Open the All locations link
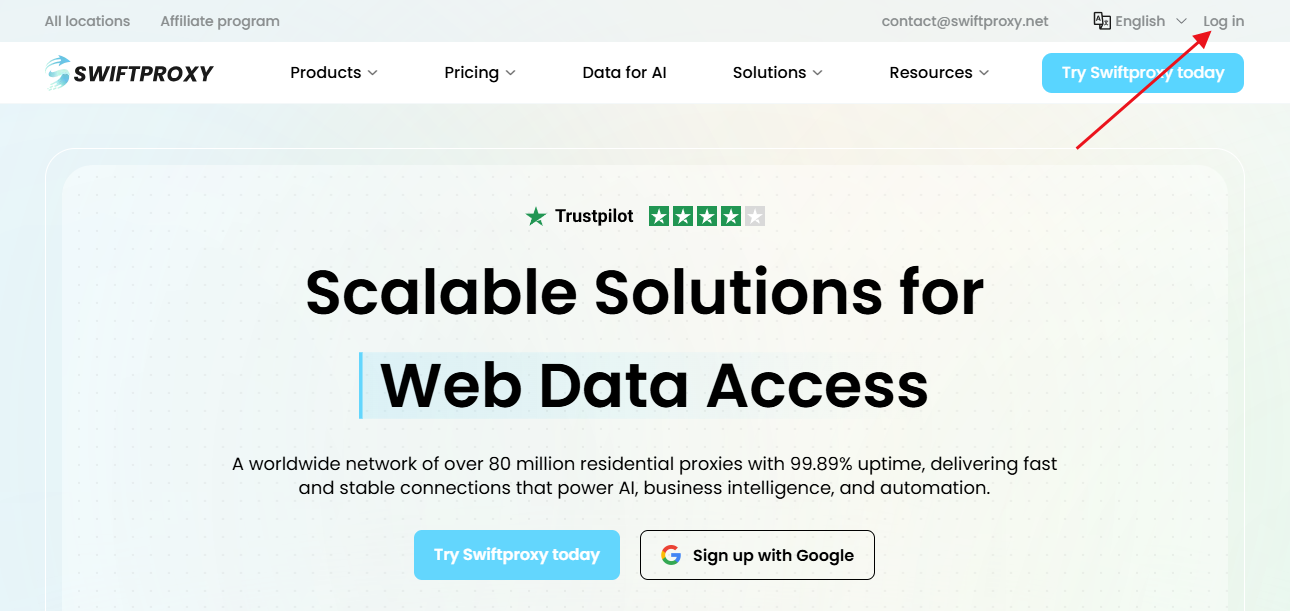The image size is (1290, 611). point(87,21)
